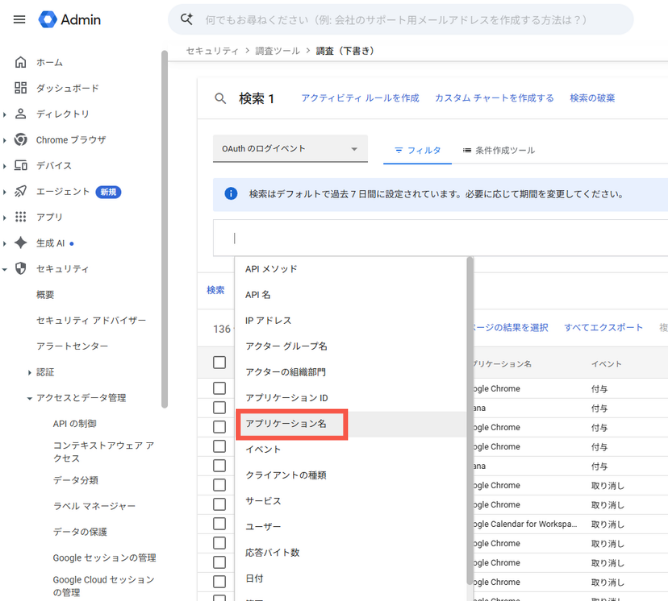Select 応答バイト数 from the attribute list

[350, 553]
